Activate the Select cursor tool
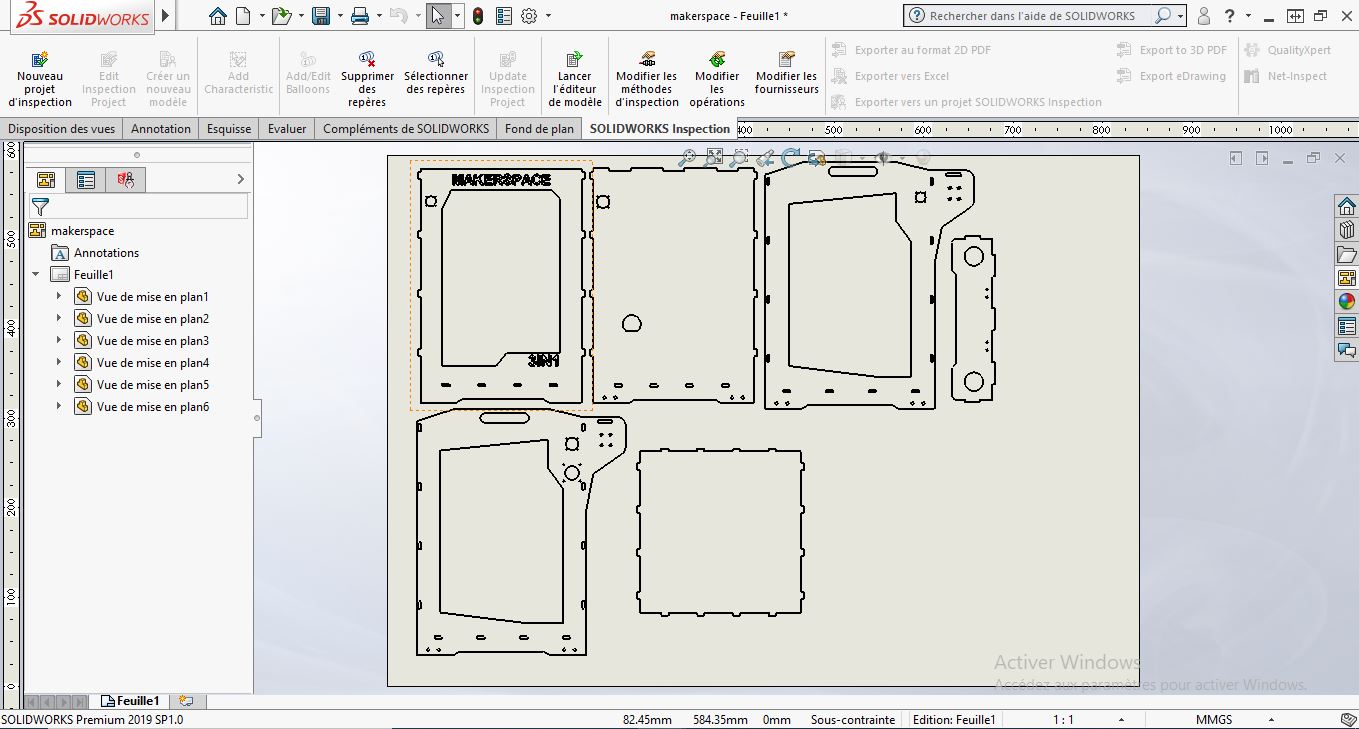Image resolution: width=1359 pixels, height=729 pixels. [437, 16]
